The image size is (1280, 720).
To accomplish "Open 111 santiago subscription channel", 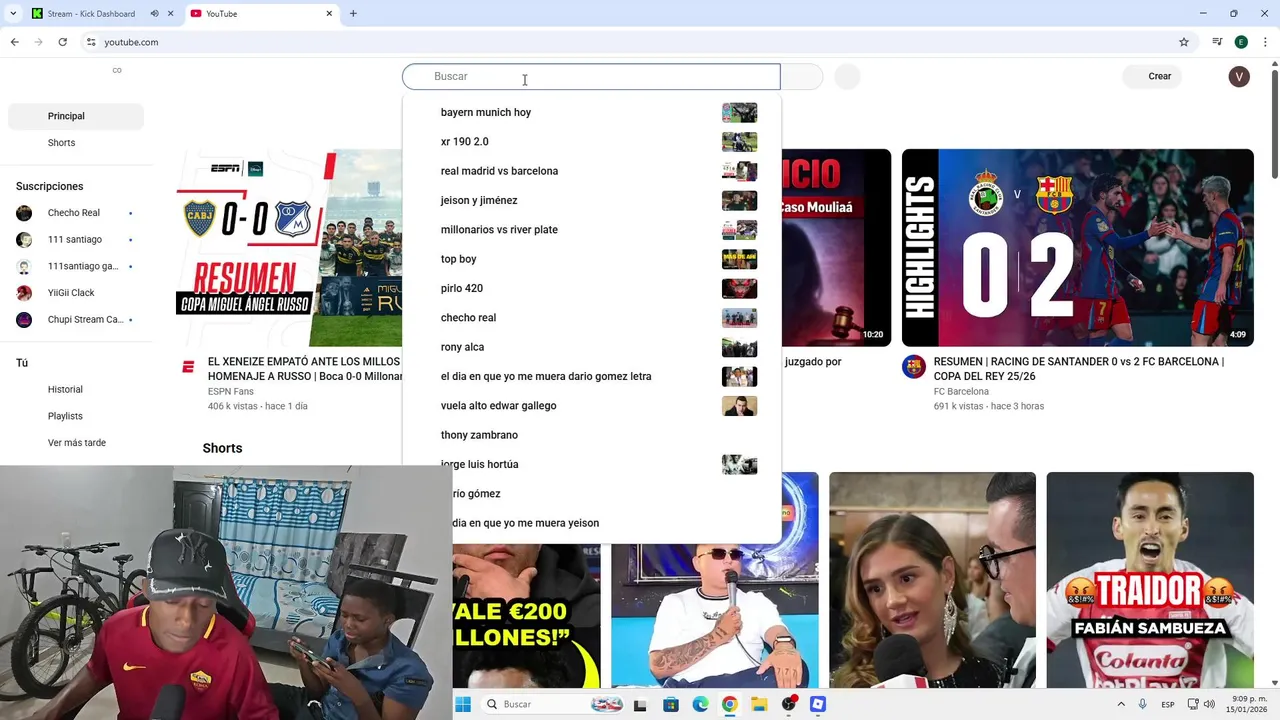I will point(76,240).
